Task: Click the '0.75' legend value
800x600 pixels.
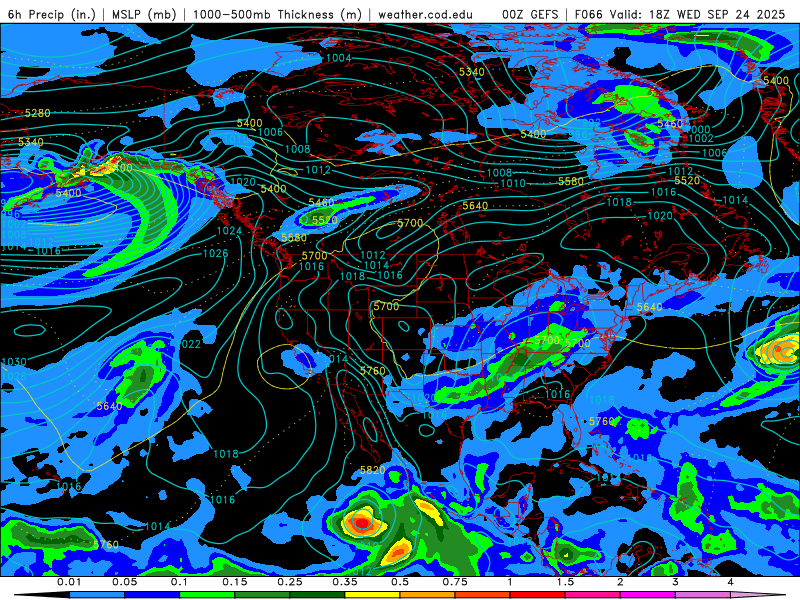Action: 455,582
